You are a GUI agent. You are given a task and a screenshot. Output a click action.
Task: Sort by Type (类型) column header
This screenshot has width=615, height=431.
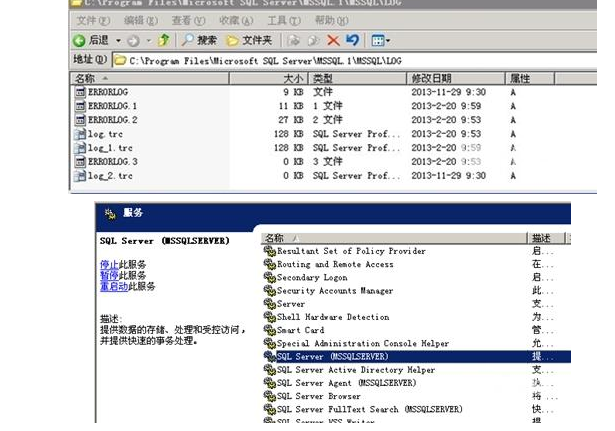click(x=357, y=78)
